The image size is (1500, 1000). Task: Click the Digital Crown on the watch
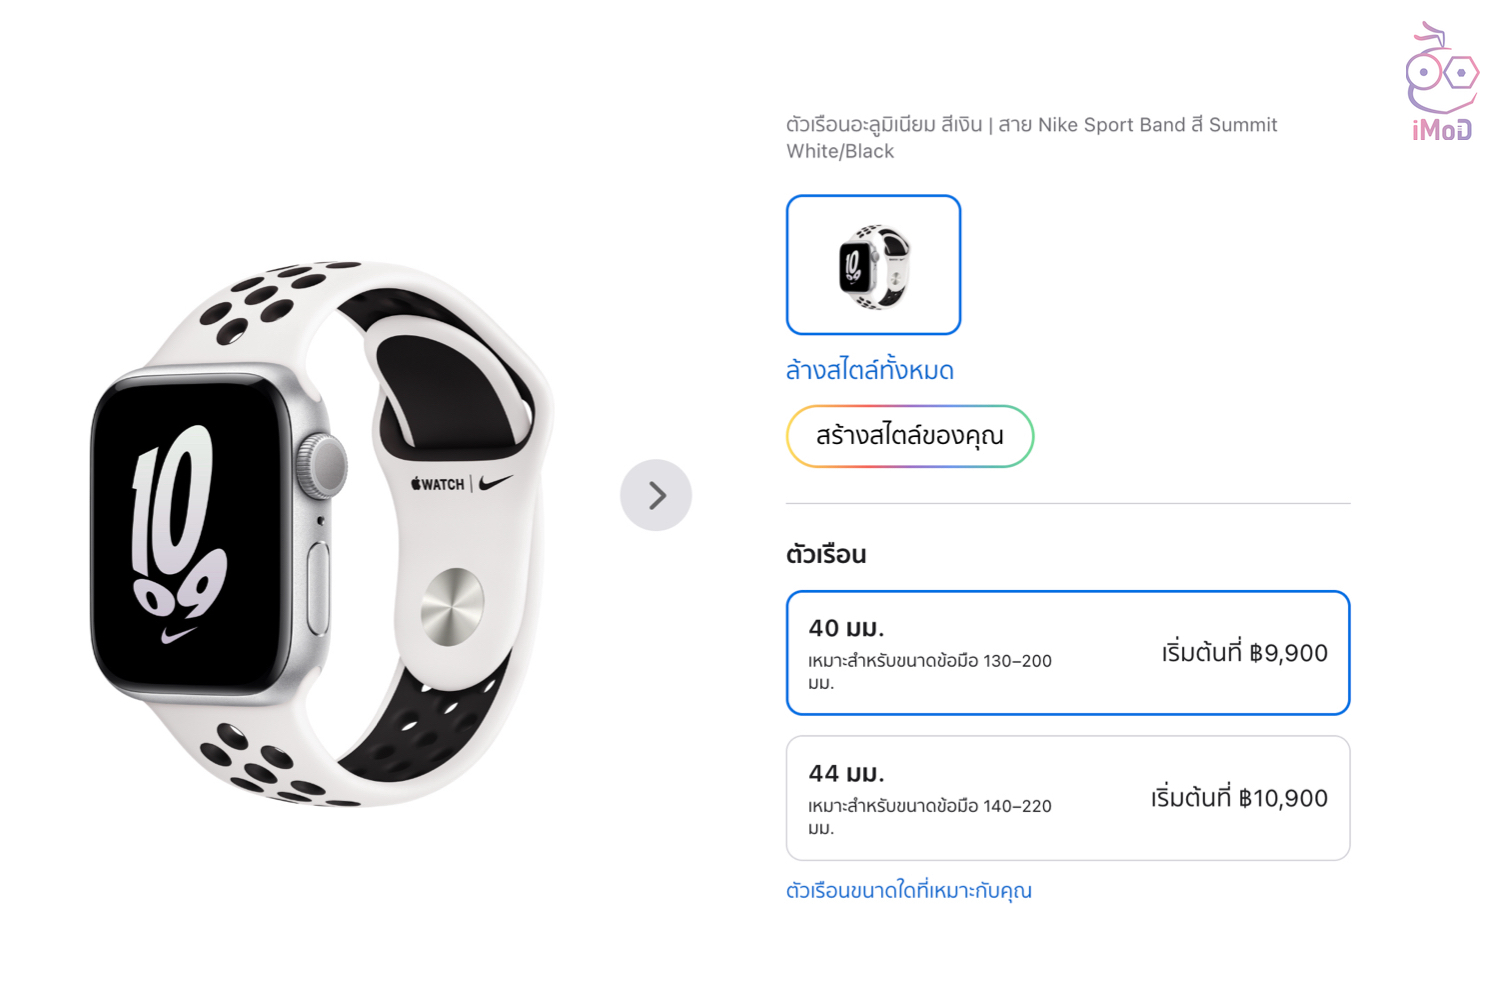[324, 465]
